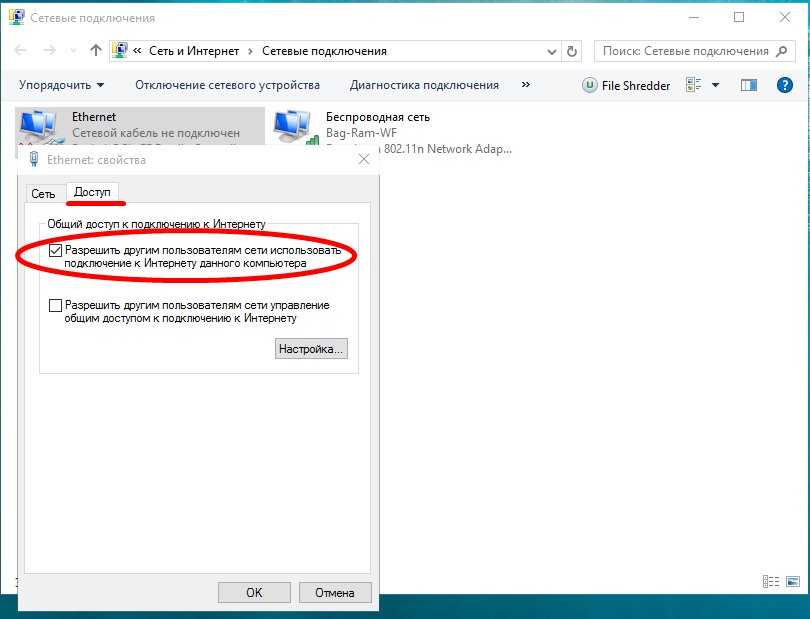The image size is (810, 619).
Task: Click the refresh icon beside address bar
Action: (x=572, y=51)
